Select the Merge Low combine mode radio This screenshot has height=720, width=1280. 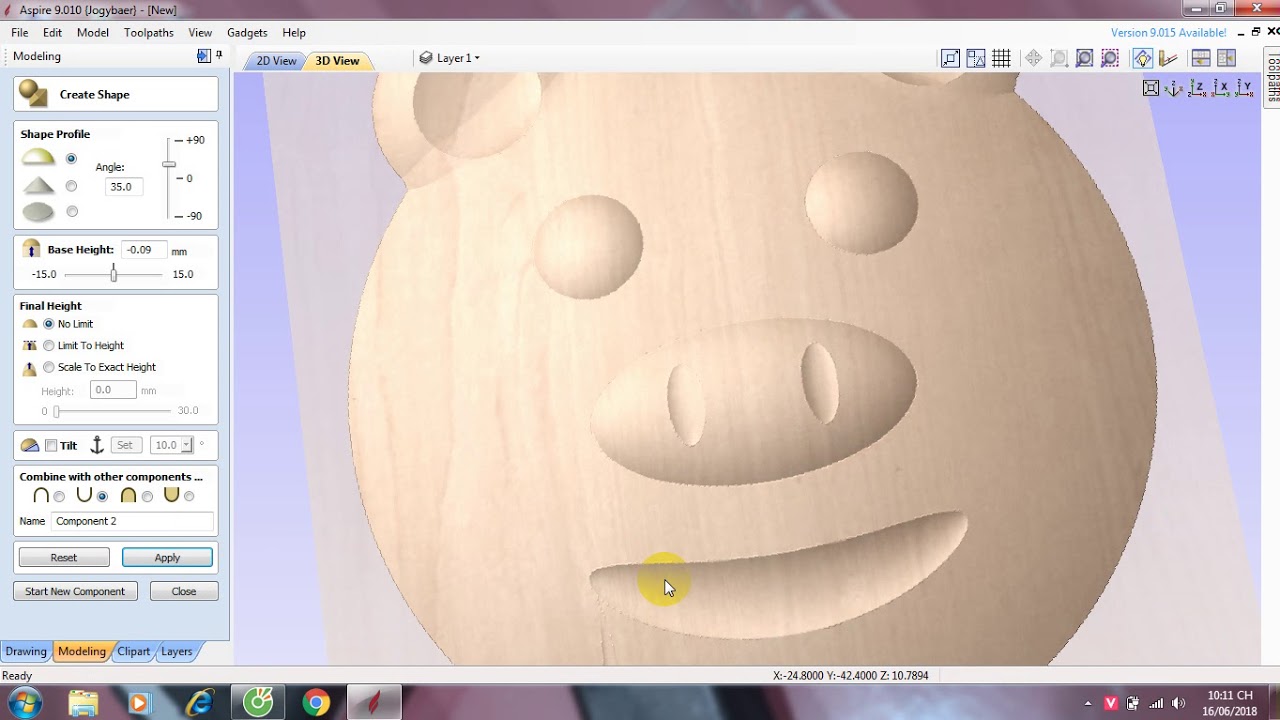tap(189, 496)
